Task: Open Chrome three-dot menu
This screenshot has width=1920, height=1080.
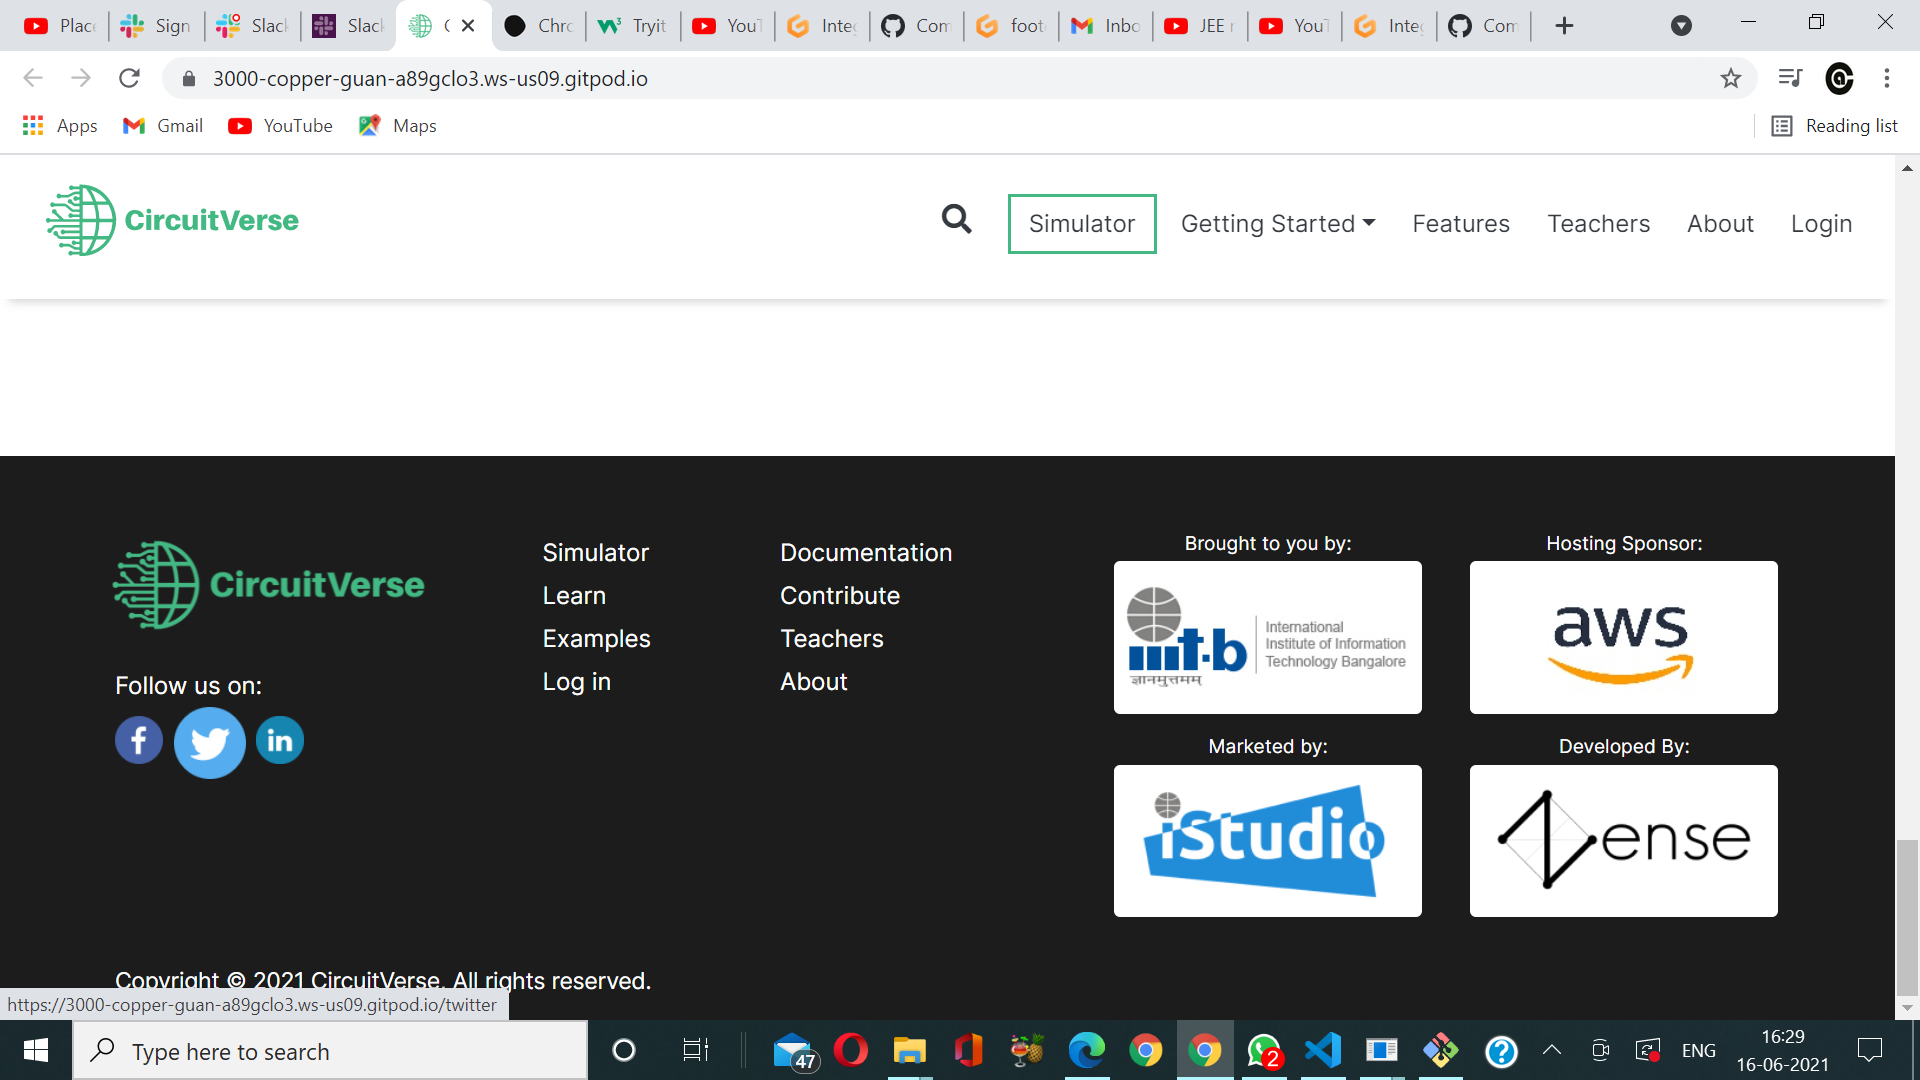Action: pos(1887,78)
